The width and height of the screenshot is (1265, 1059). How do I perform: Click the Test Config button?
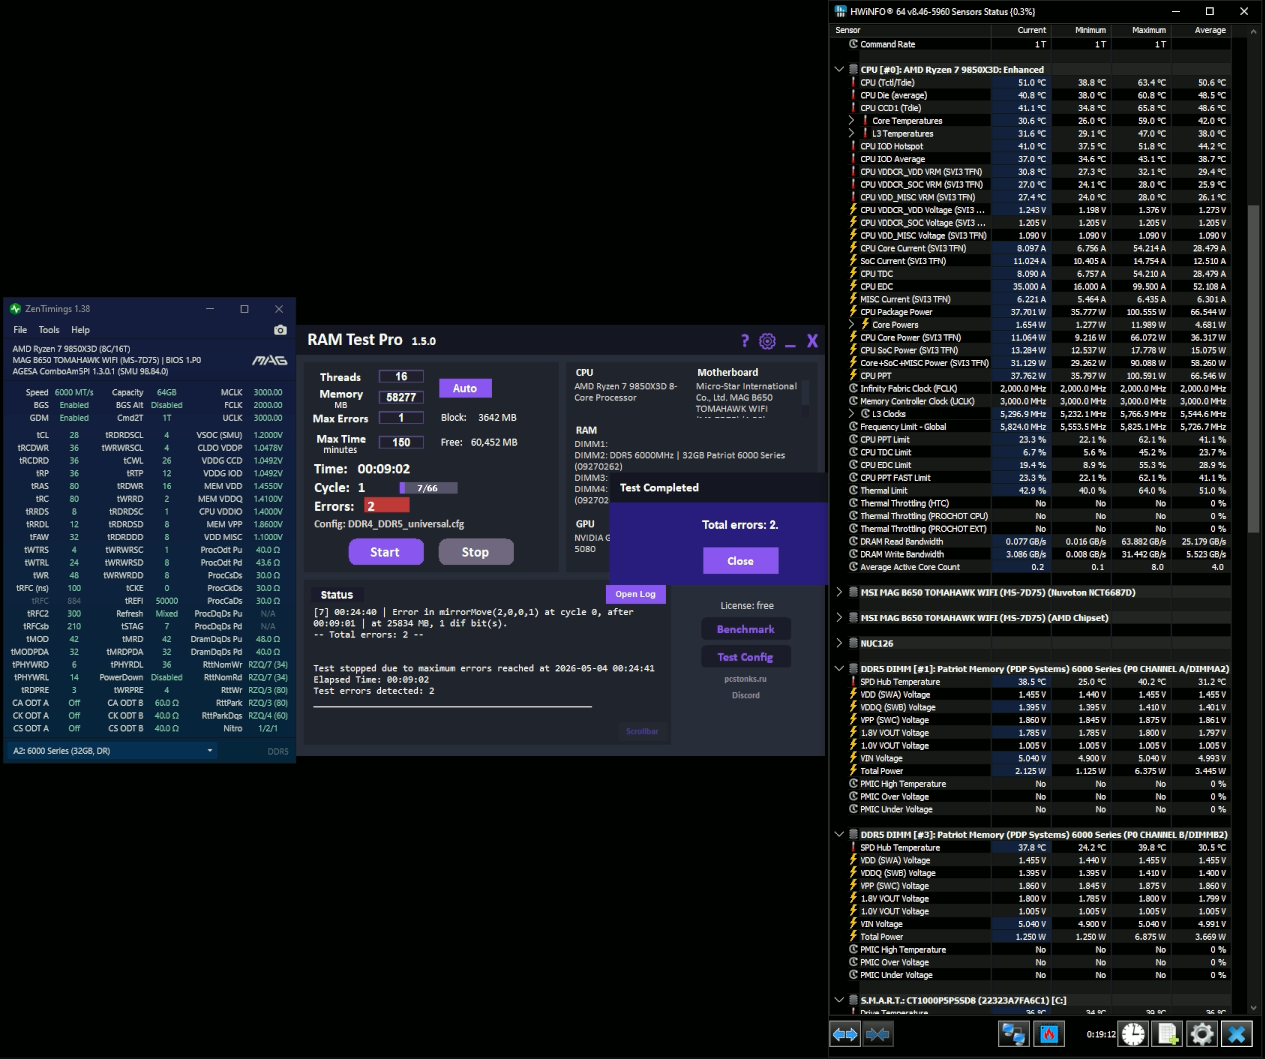click(x=745, y=657)
